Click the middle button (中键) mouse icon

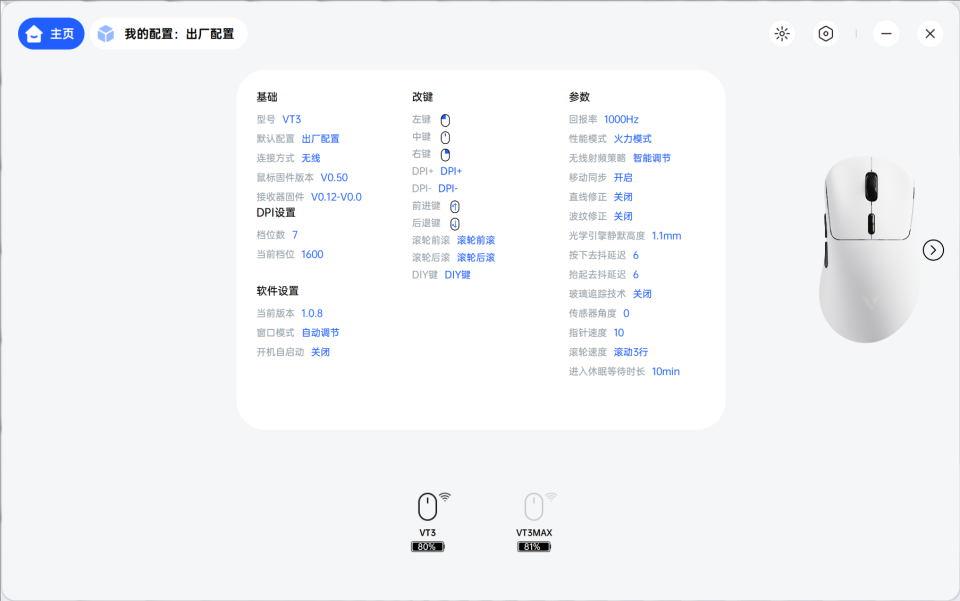(x=444, y=136)
